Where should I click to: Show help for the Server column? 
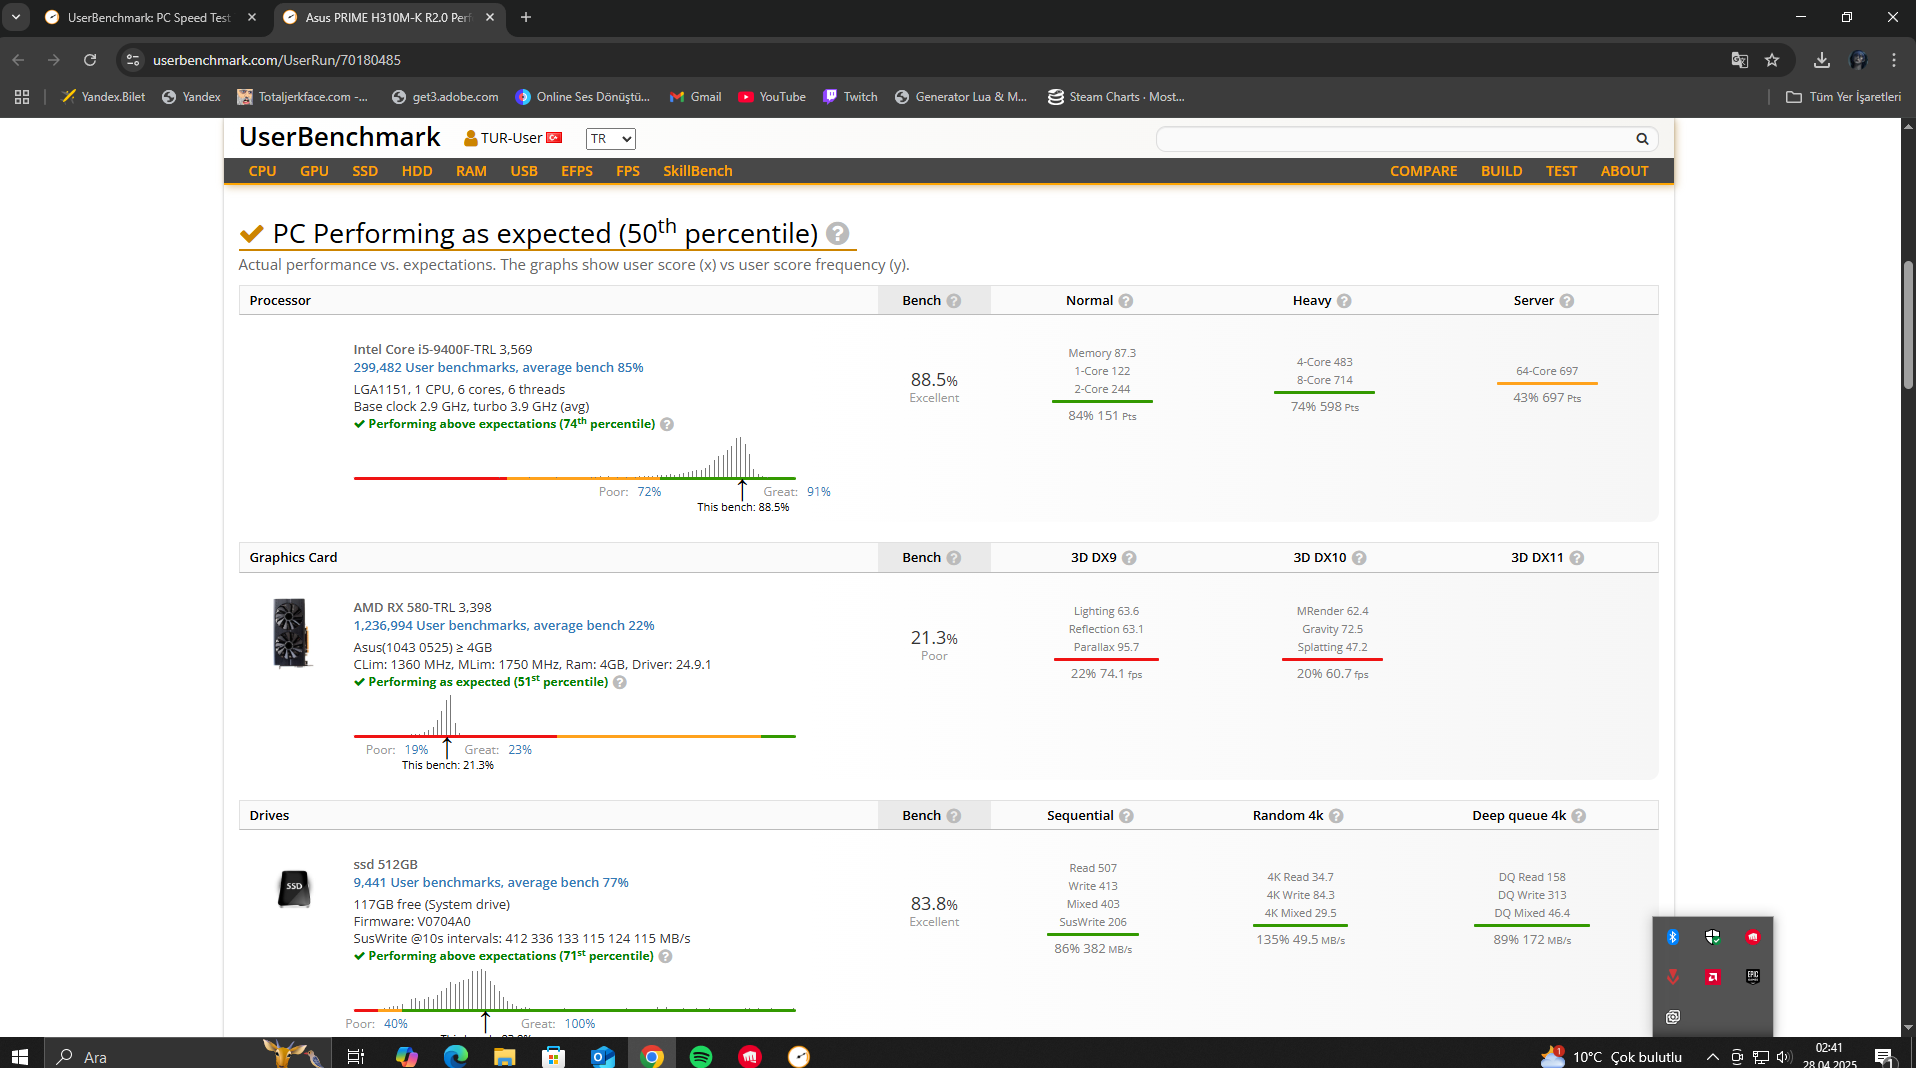(x=1567, y=301)
